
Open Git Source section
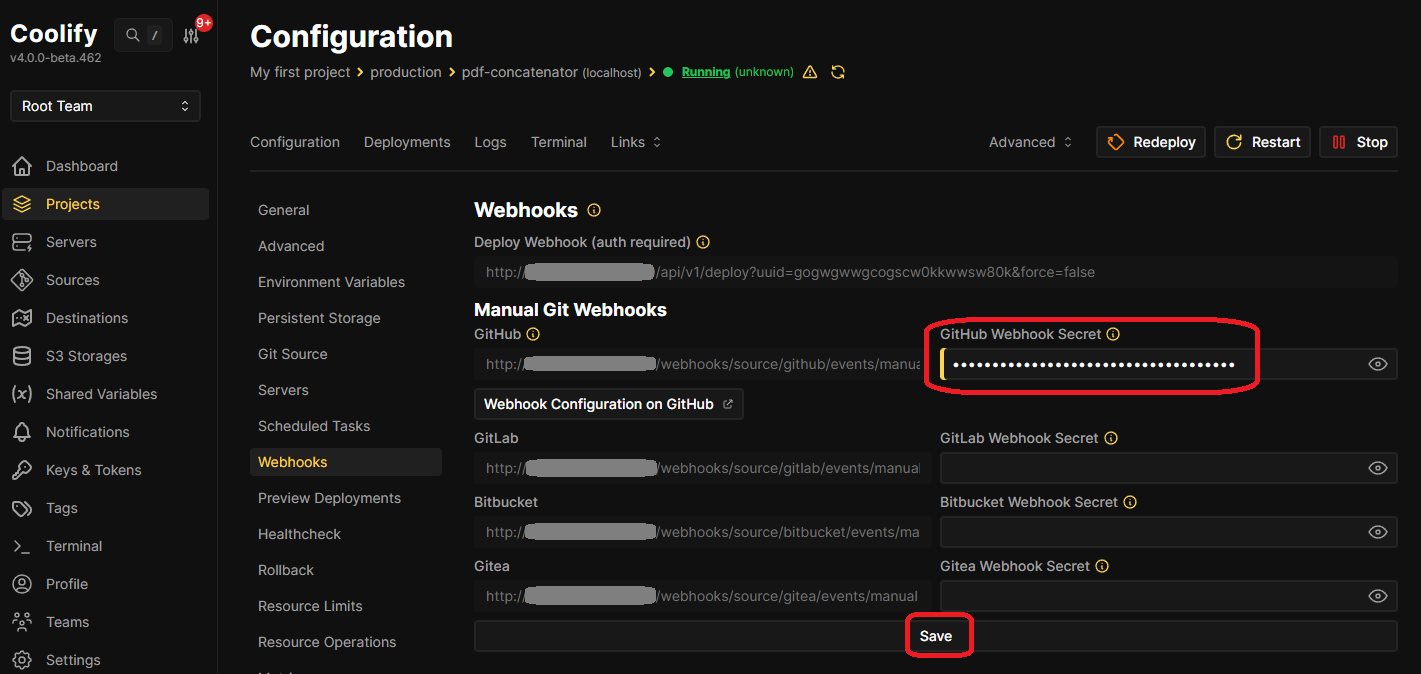(345, 354)
